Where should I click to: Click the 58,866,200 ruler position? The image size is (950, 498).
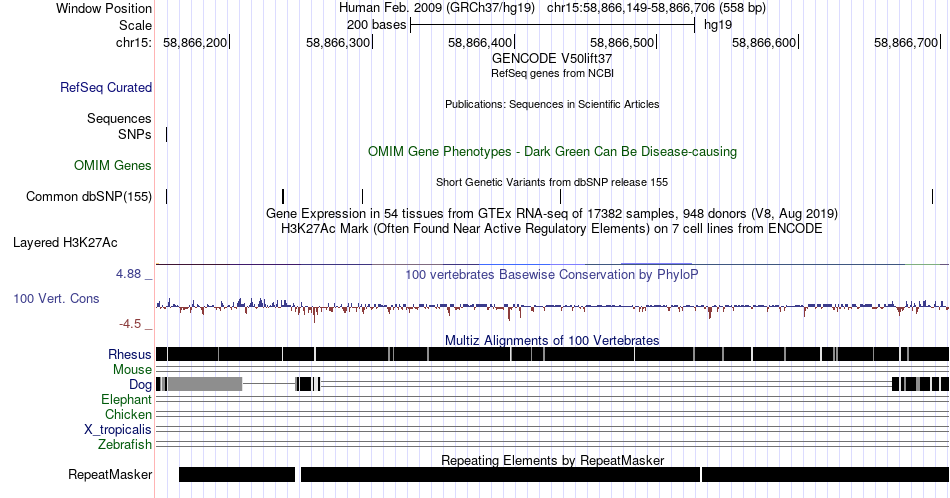click(x=195, y=42)
